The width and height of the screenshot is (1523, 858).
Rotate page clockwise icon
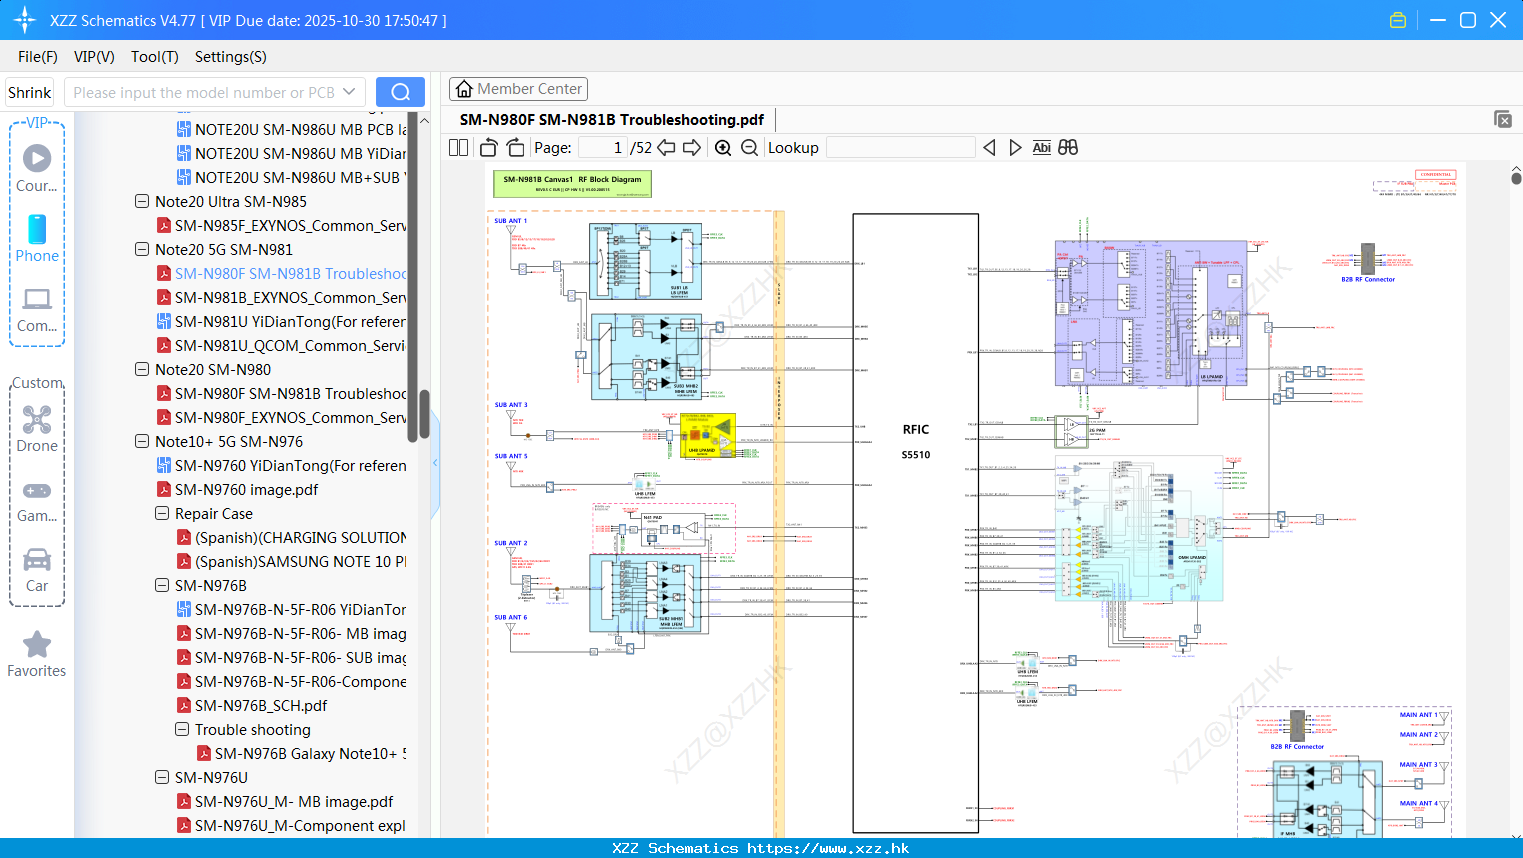tap(515, 148)
